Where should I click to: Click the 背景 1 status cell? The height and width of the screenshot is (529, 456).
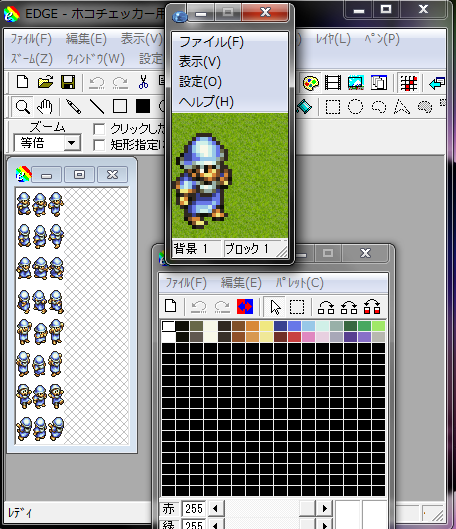(196, 249)
